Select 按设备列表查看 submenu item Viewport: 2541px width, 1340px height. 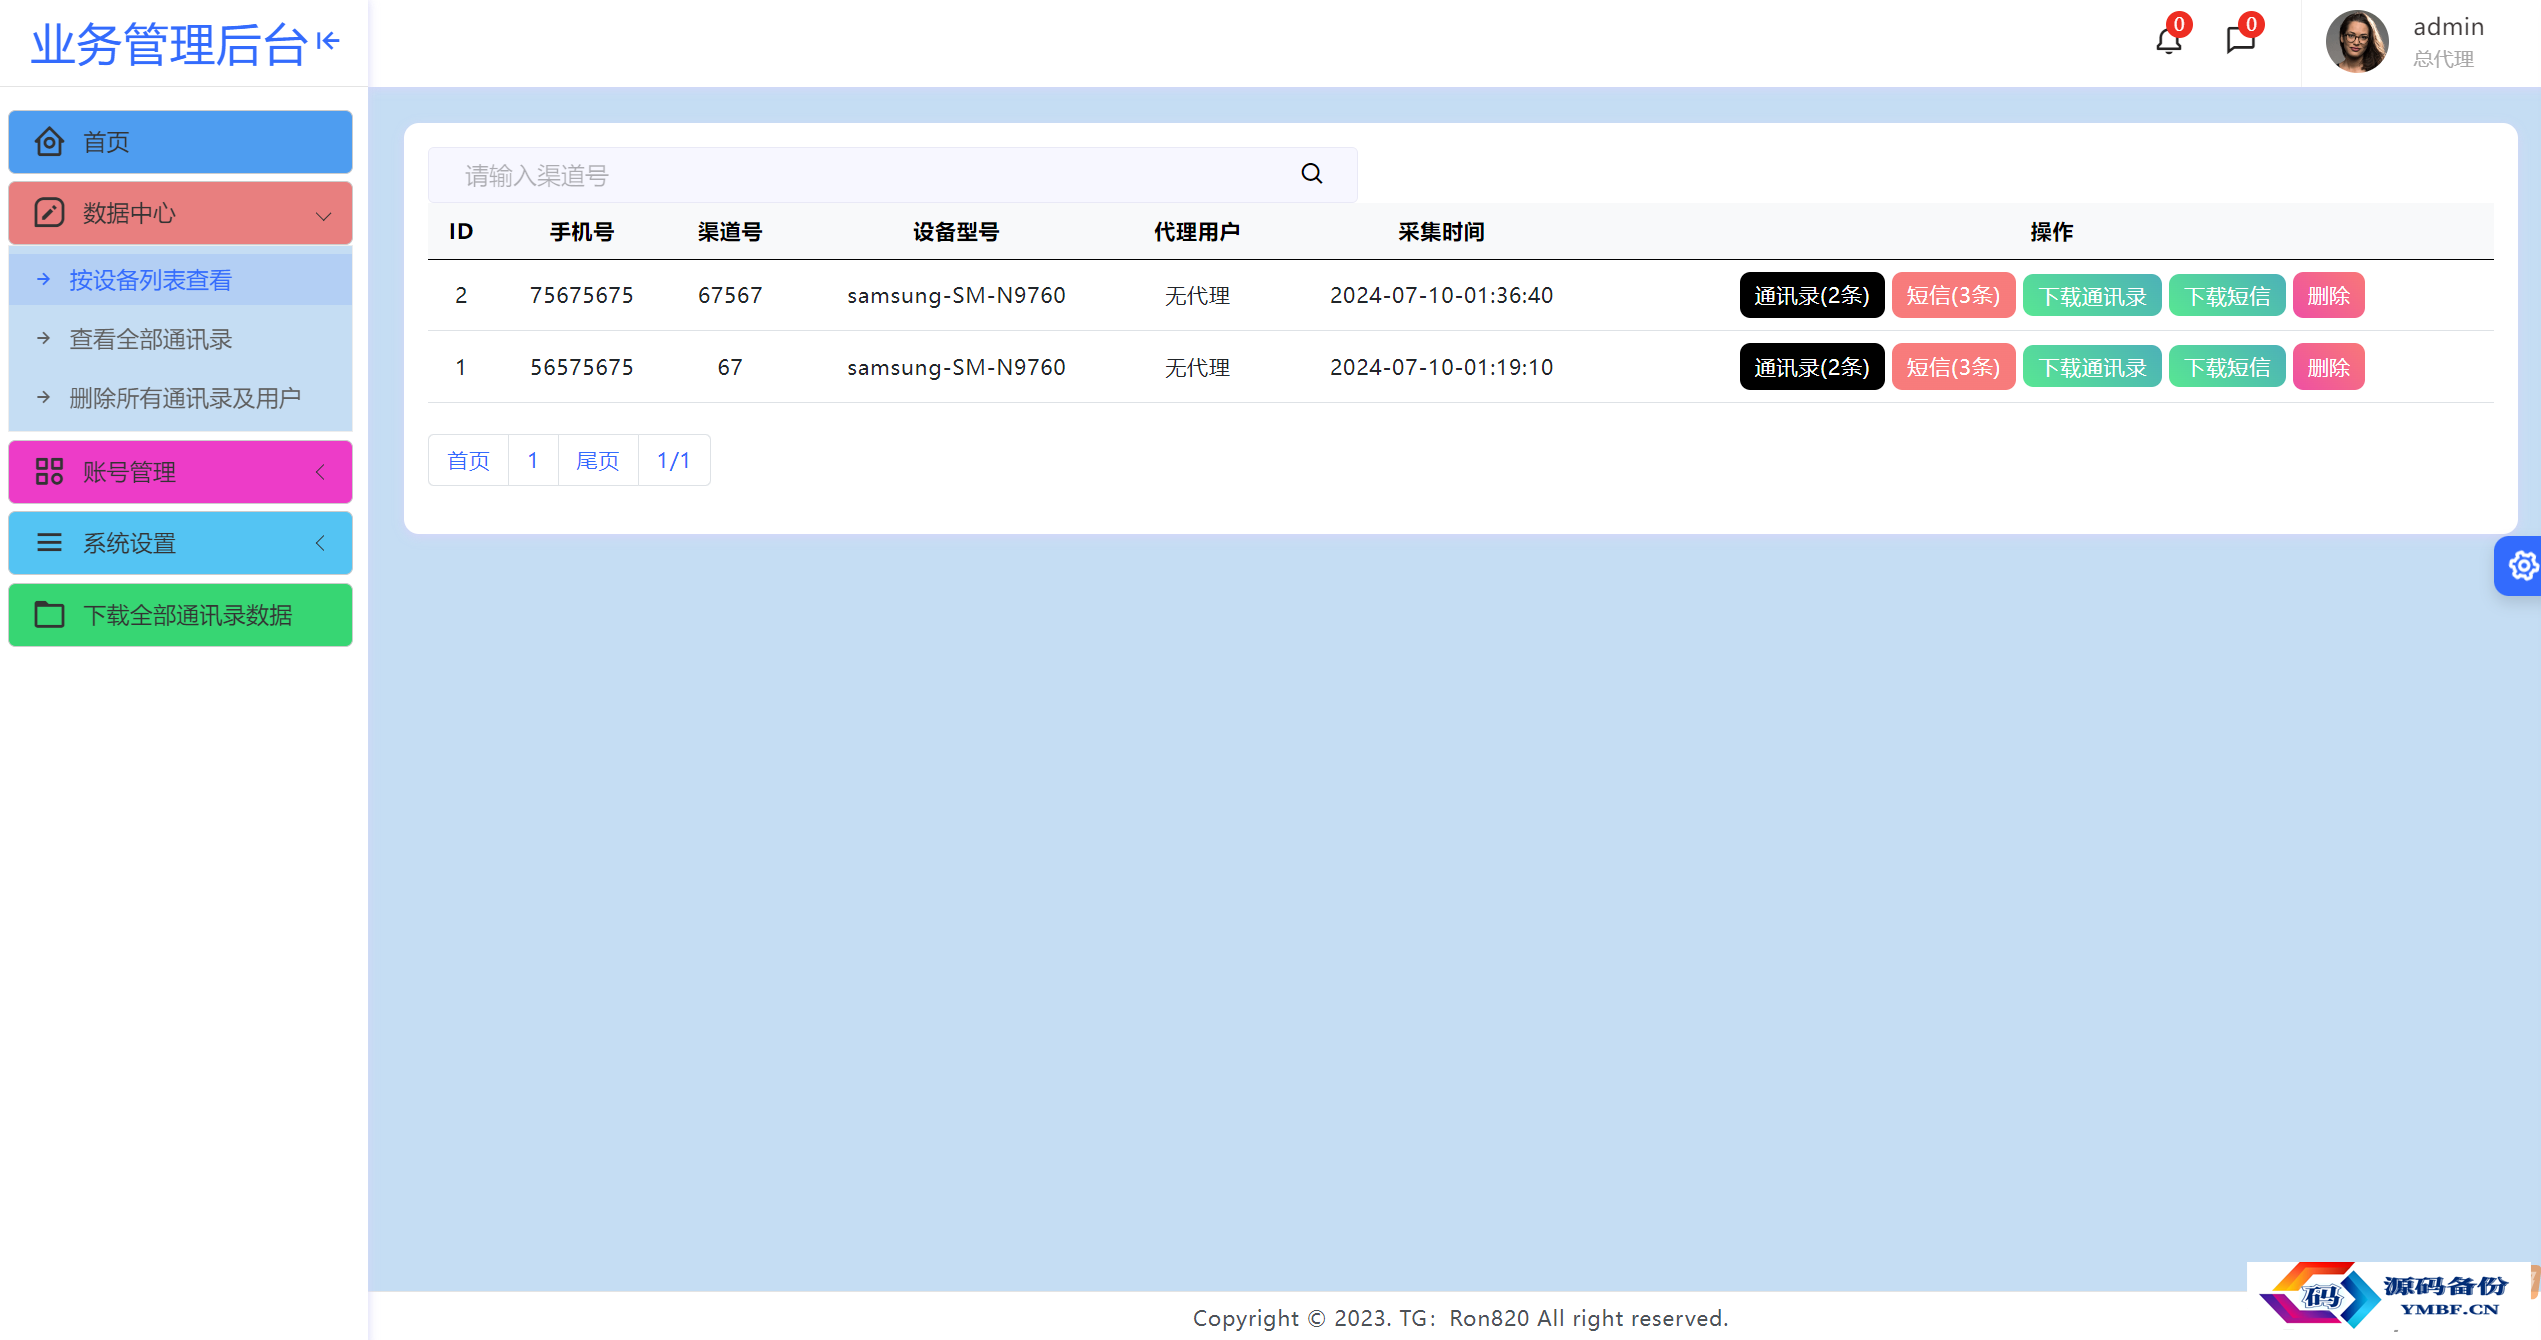coord(180,280)
